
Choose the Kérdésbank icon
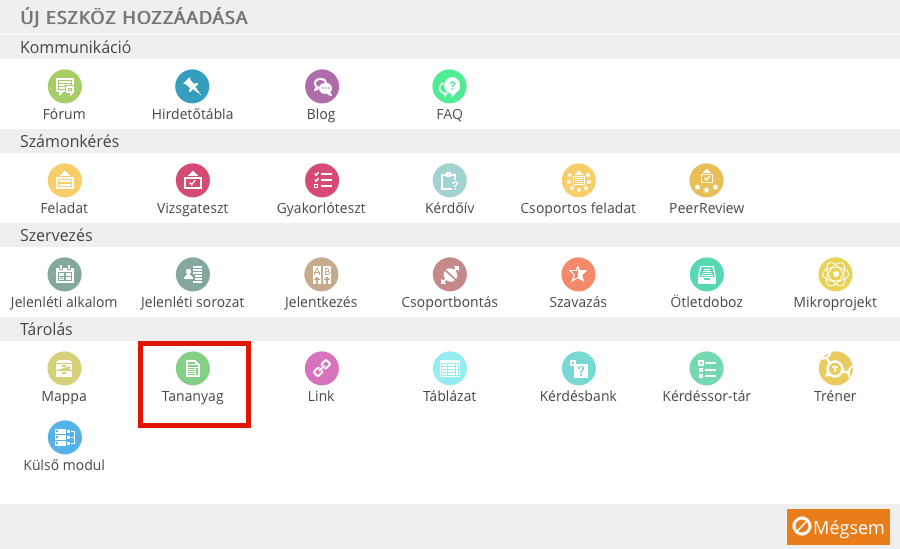click(578, 368)
